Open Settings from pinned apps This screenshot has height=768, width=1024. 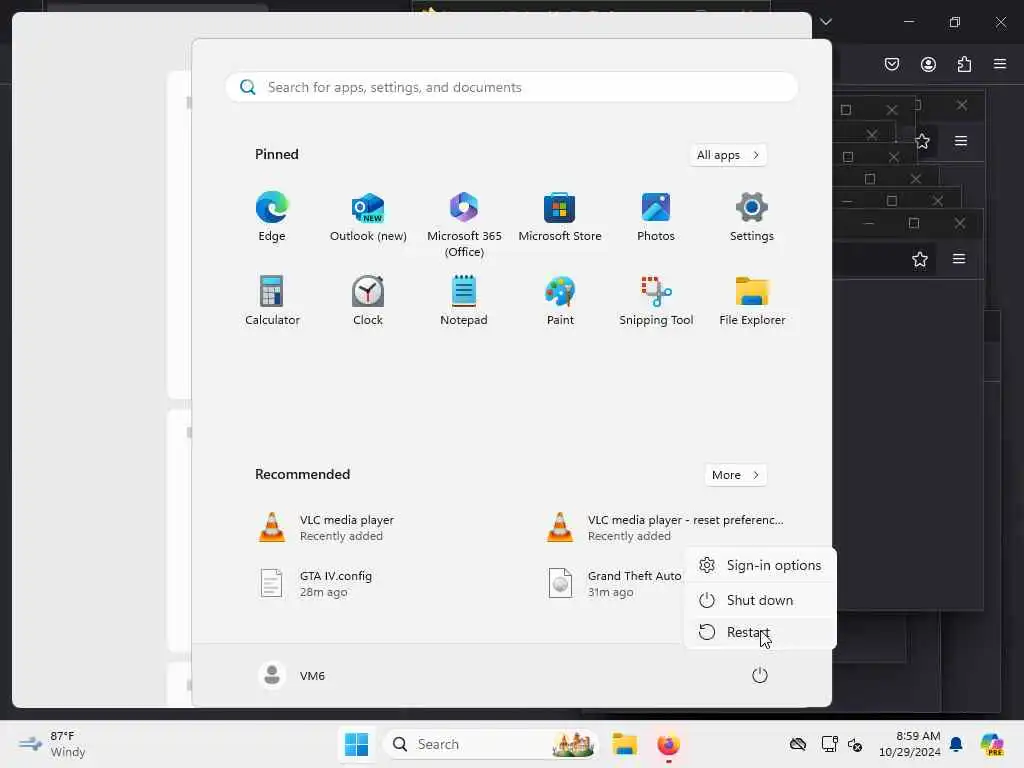[x=752, y=217]
